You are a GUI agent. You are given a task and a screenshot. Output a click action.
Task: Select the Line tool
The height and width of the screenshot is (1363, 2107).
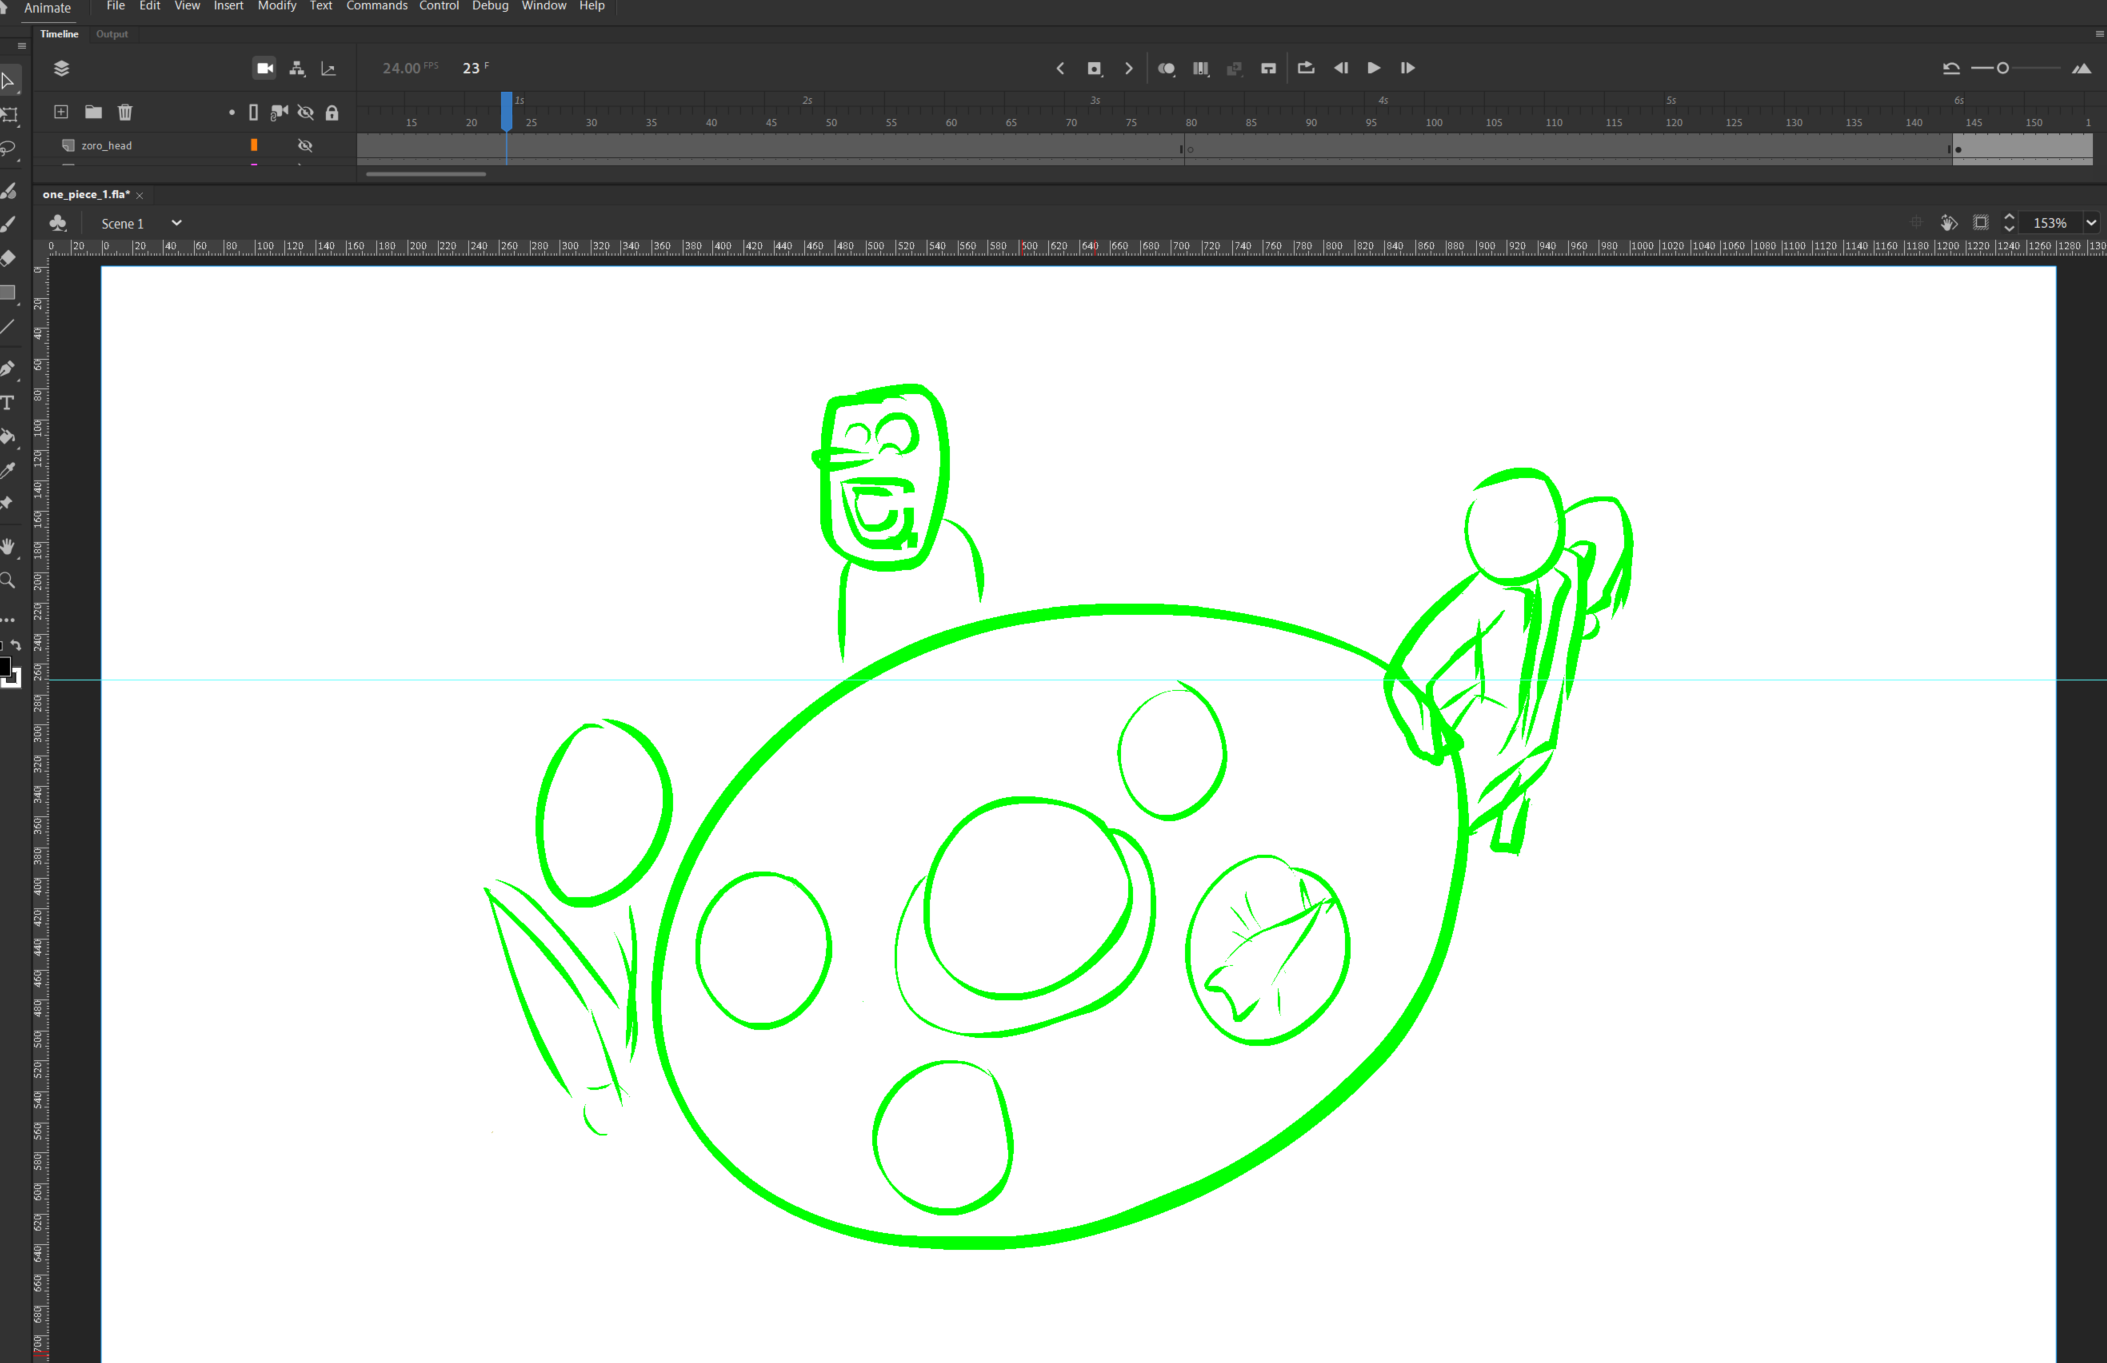pyautogui.click(x=8, y=327)
